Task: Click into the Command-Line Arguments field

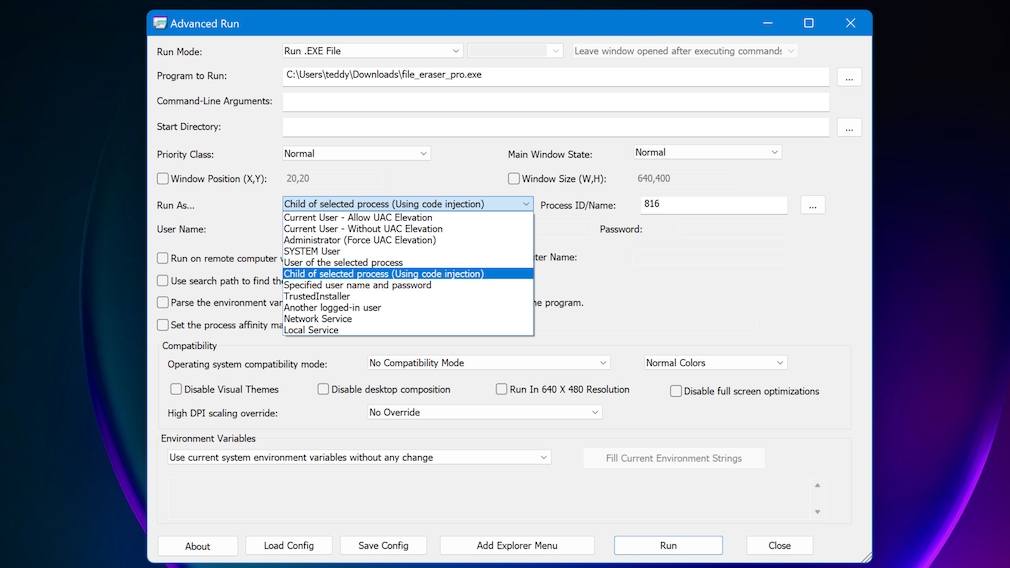Action: (x=555, y=102)
